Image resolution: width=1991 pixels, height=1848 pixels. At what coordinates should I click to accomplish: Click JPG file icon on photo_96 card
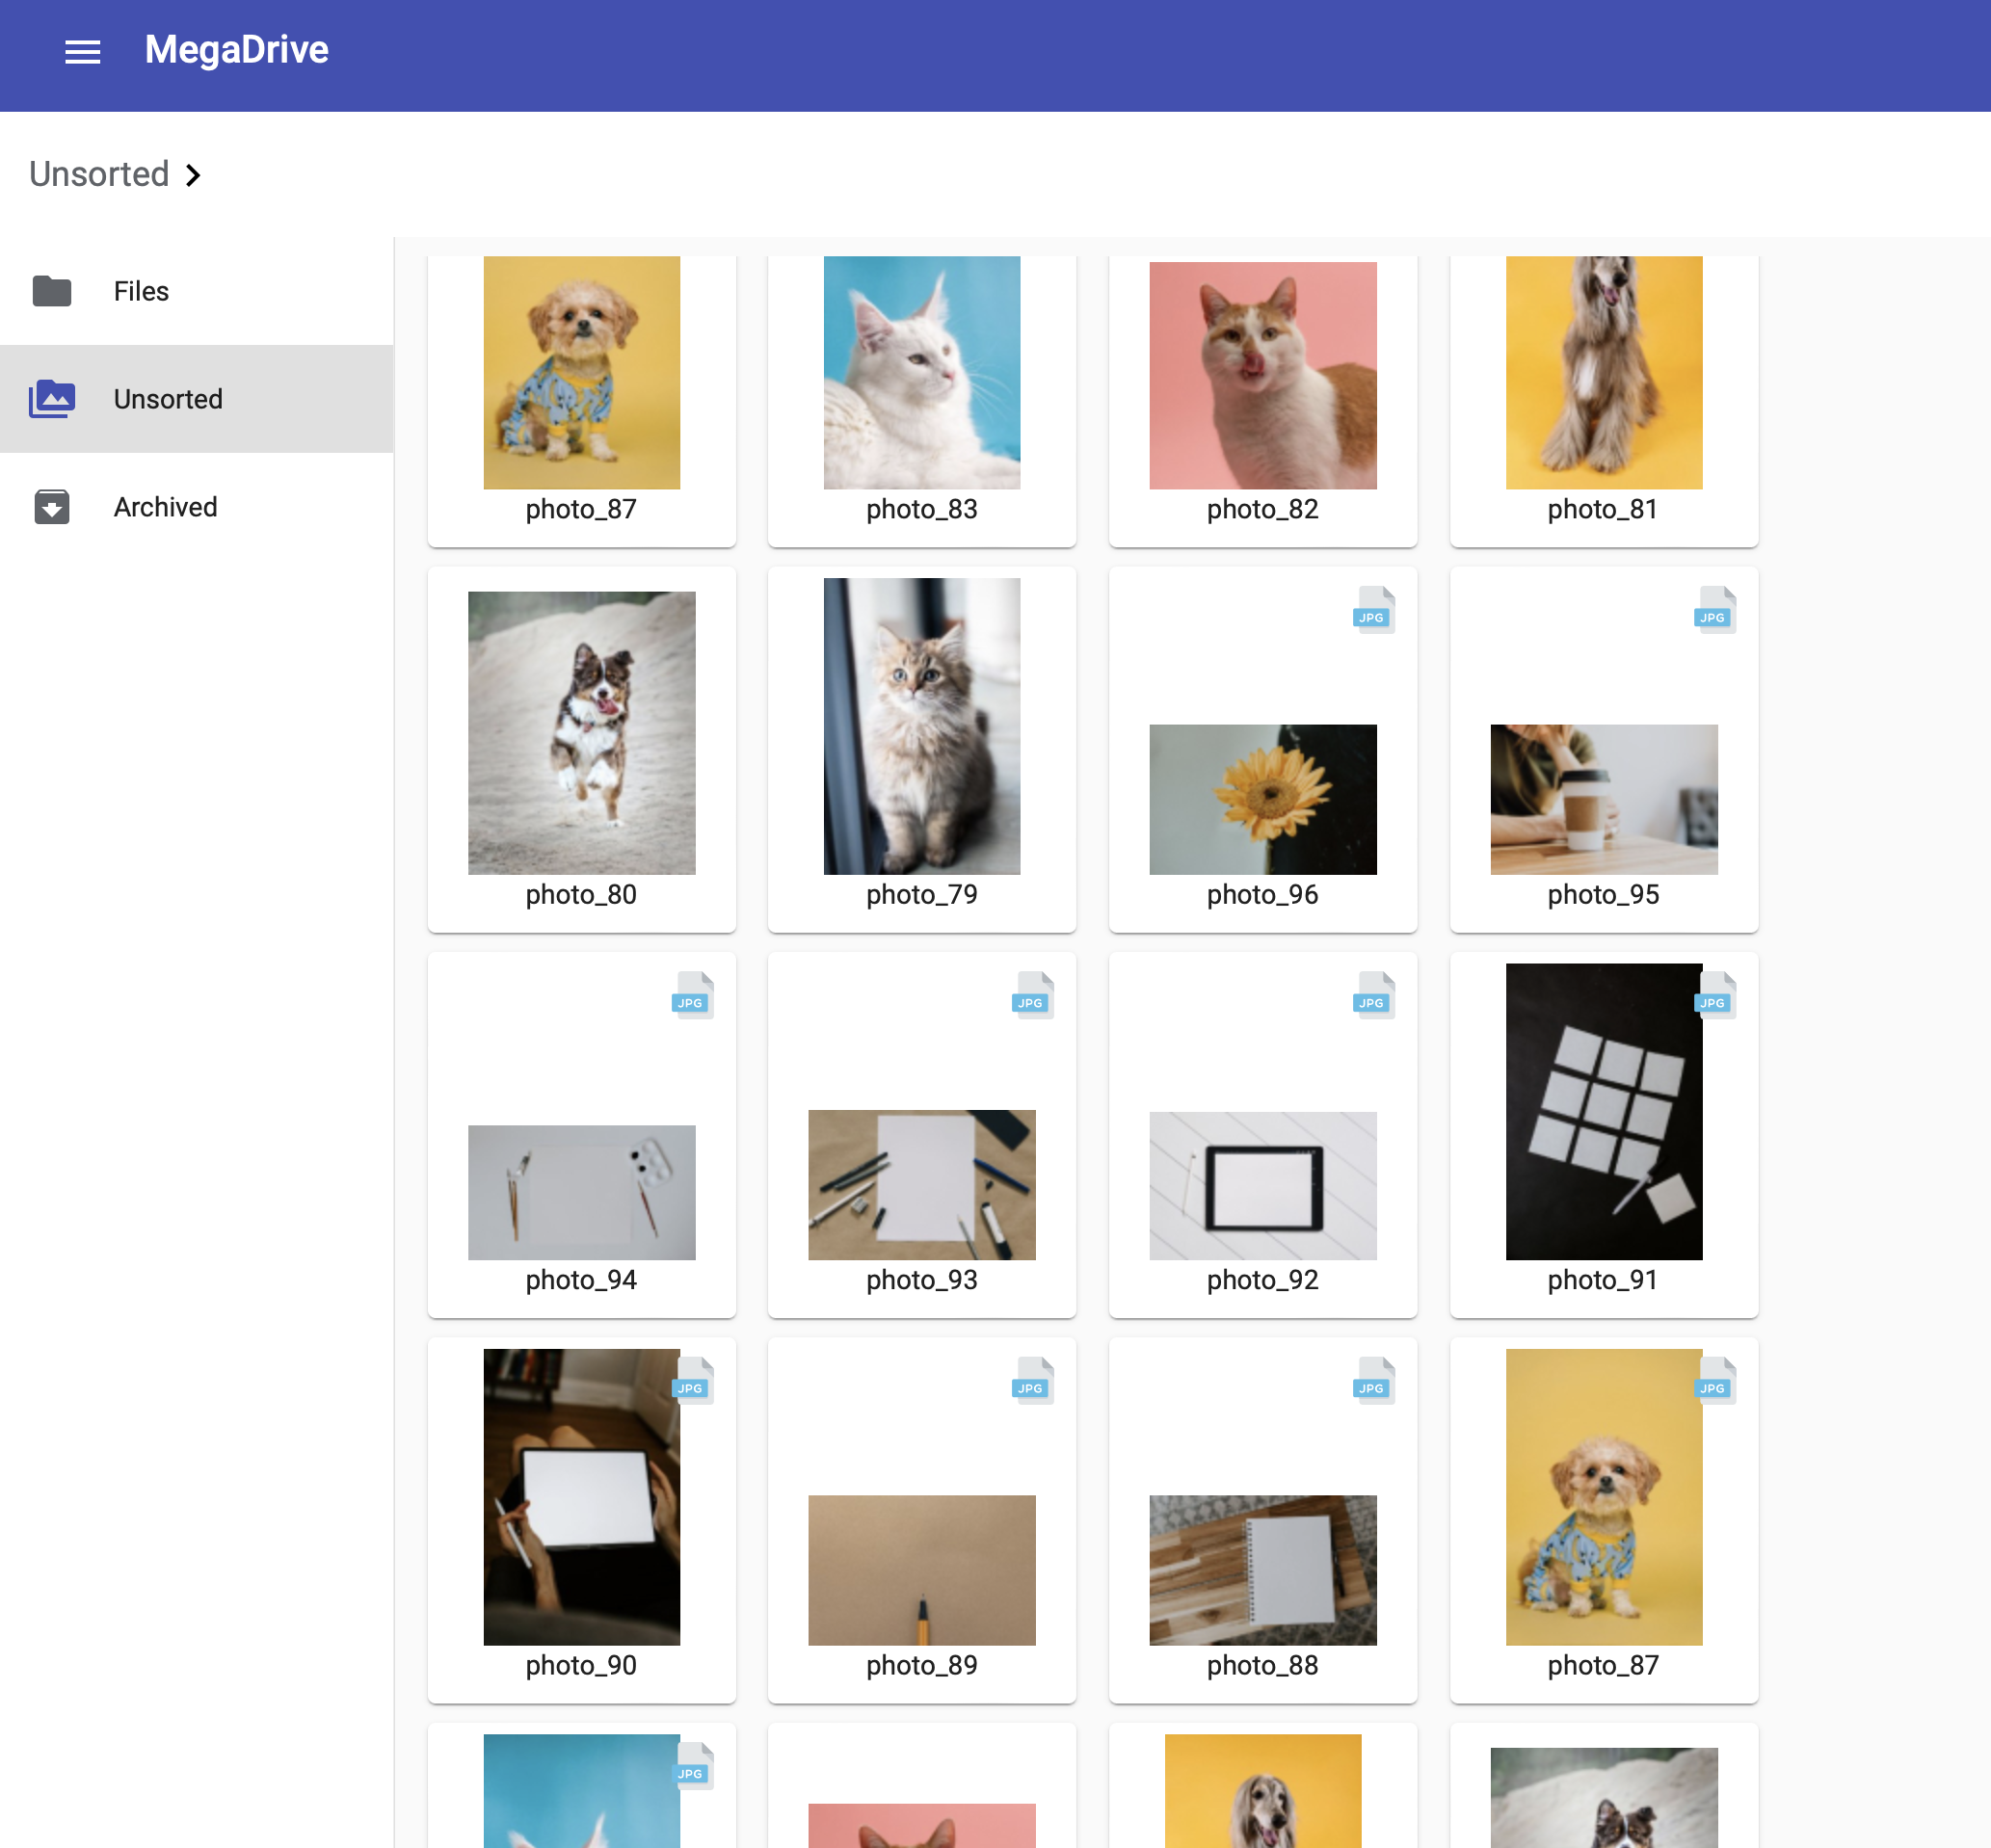tap(1373, 610)
